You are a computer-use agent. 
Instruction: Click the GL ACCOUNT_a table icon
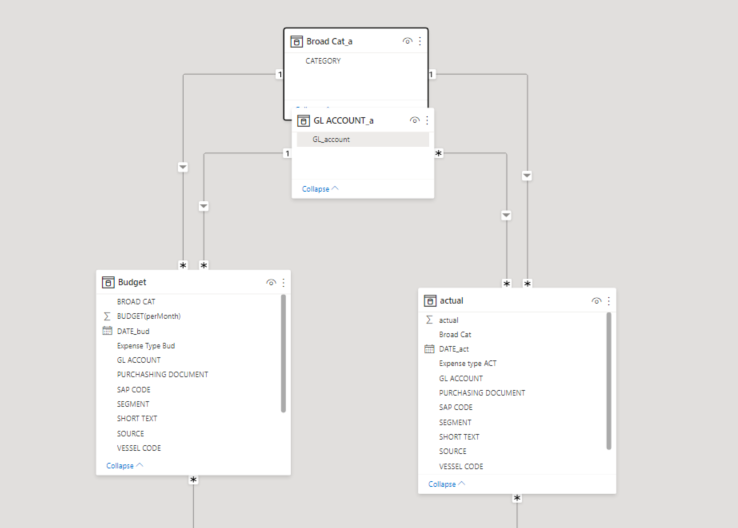click(304, 121)
